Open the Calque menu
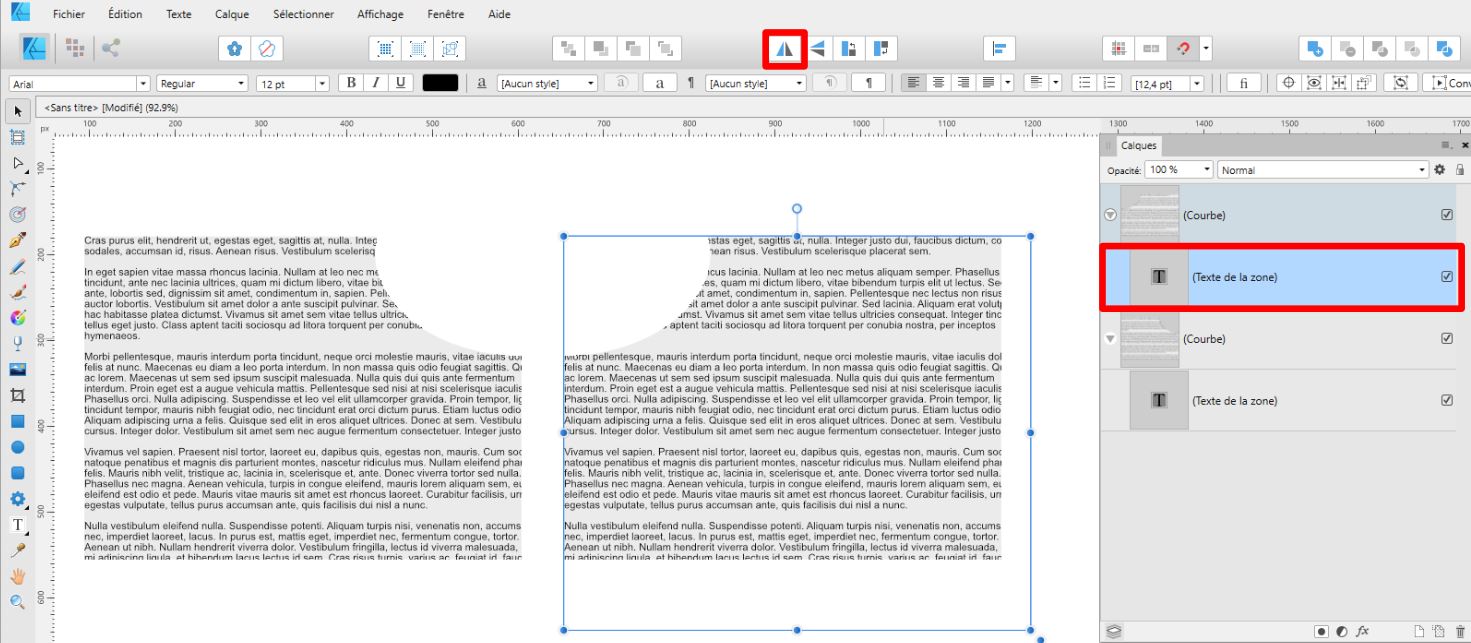 coord(233,14)
